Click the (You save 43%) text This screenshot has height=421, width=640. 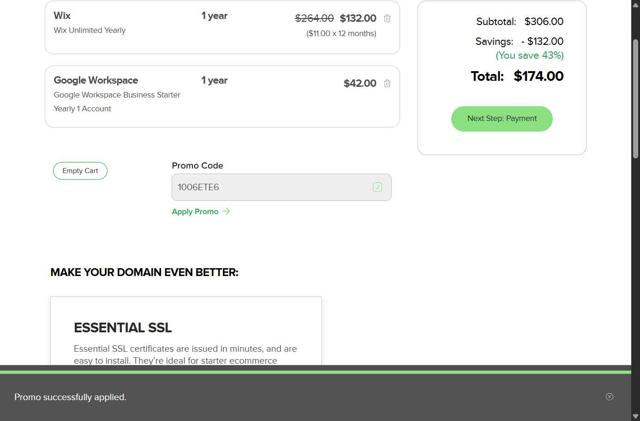point(529,55)
